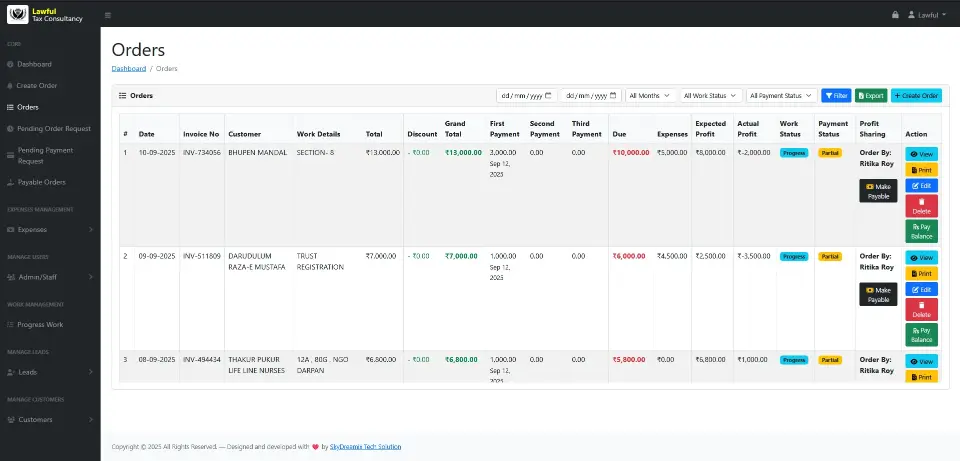960x461 pixels.
Task: Expand the Expenses sidebar submenu
Action: [50, 230]
